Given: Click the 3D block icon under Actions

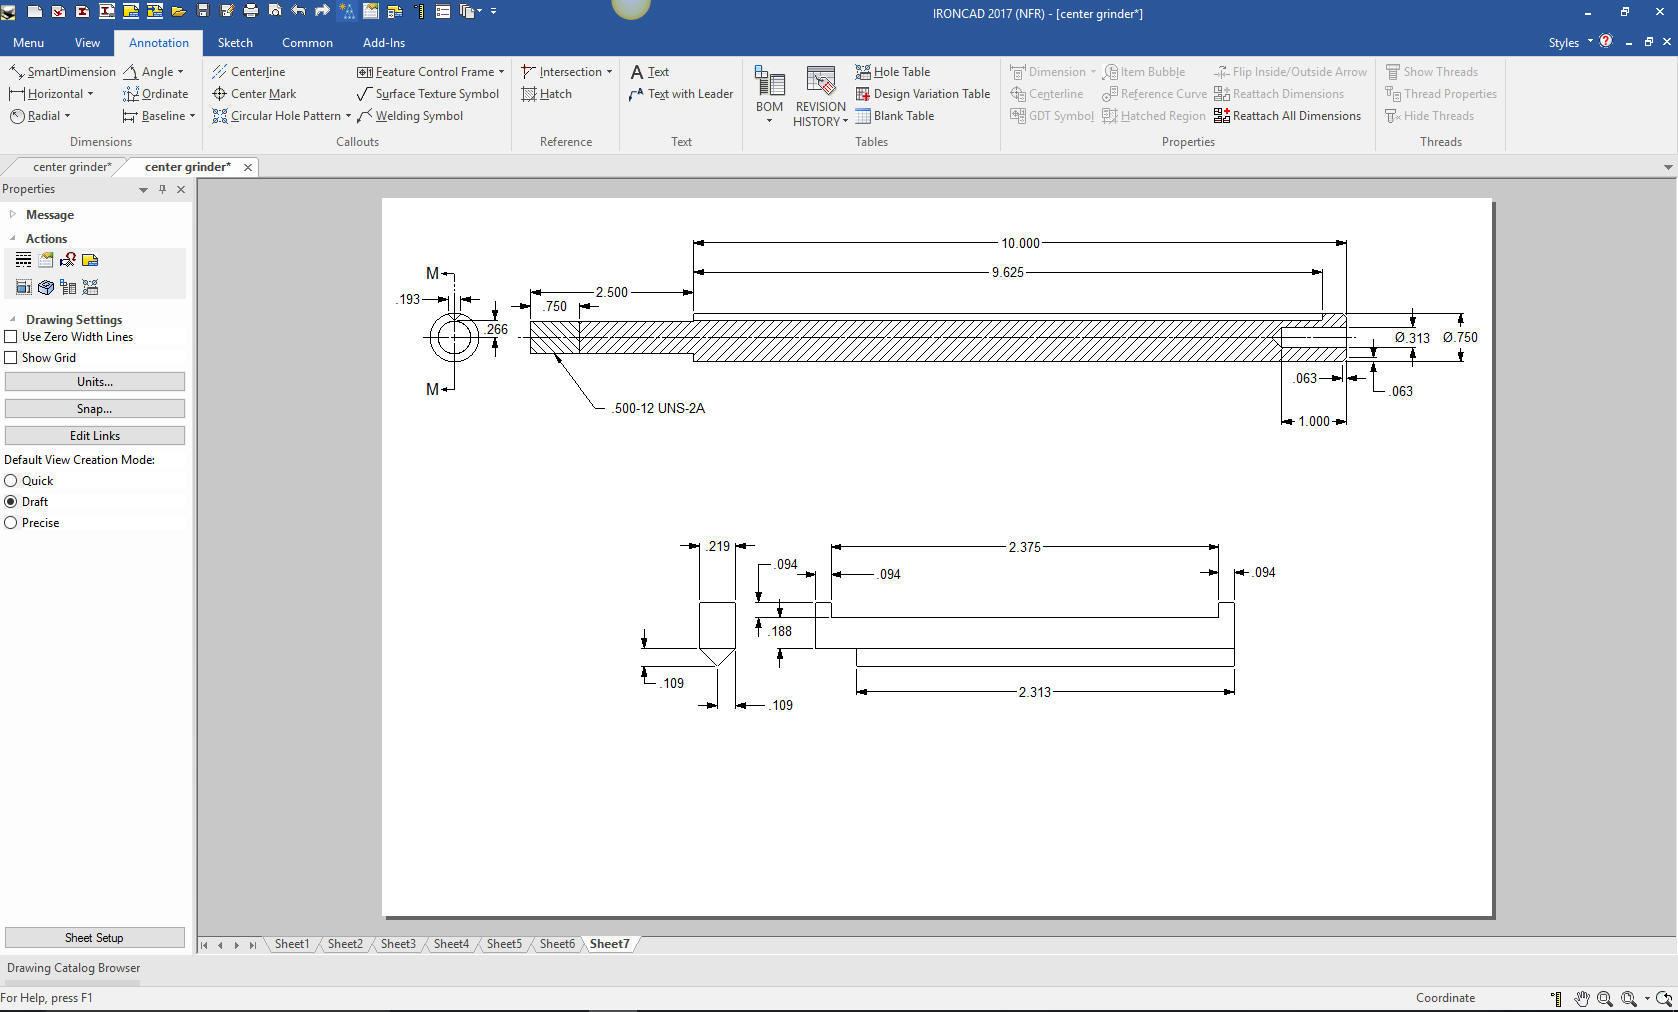Looking at the screenshot, I should point(45,287).
